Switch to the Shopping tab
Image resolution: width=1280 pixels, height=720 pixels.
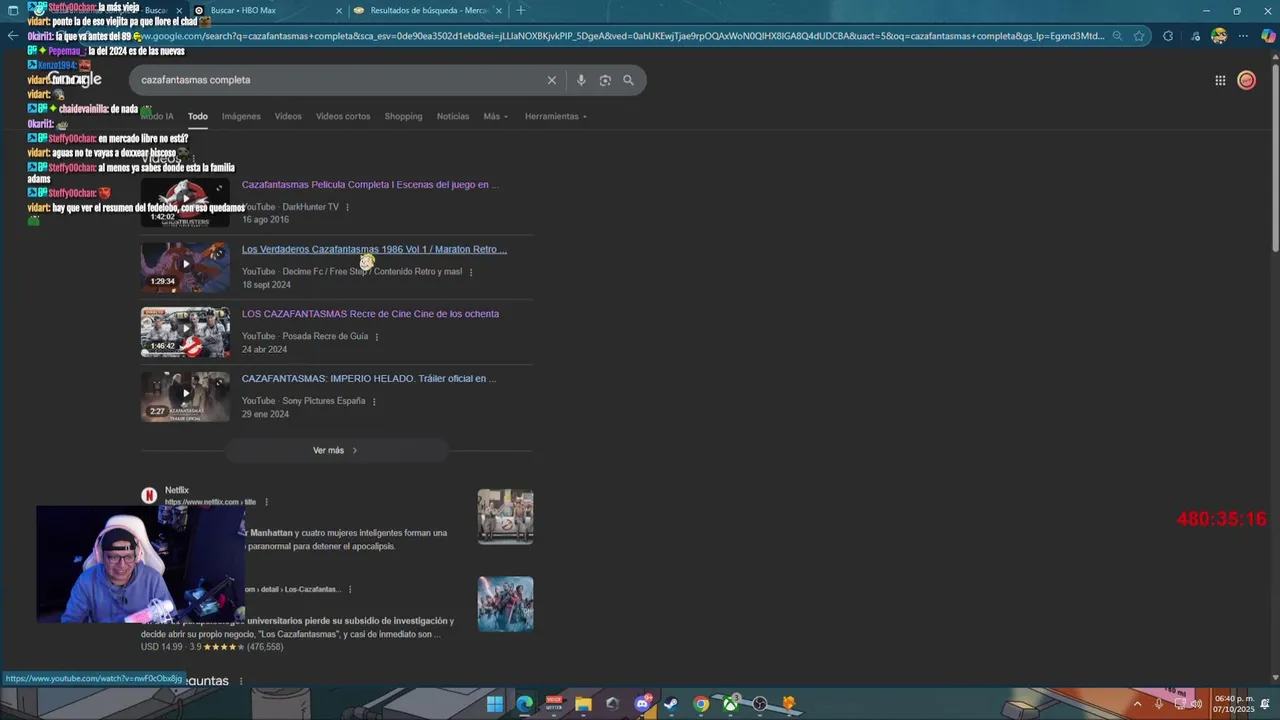(403, 116)
